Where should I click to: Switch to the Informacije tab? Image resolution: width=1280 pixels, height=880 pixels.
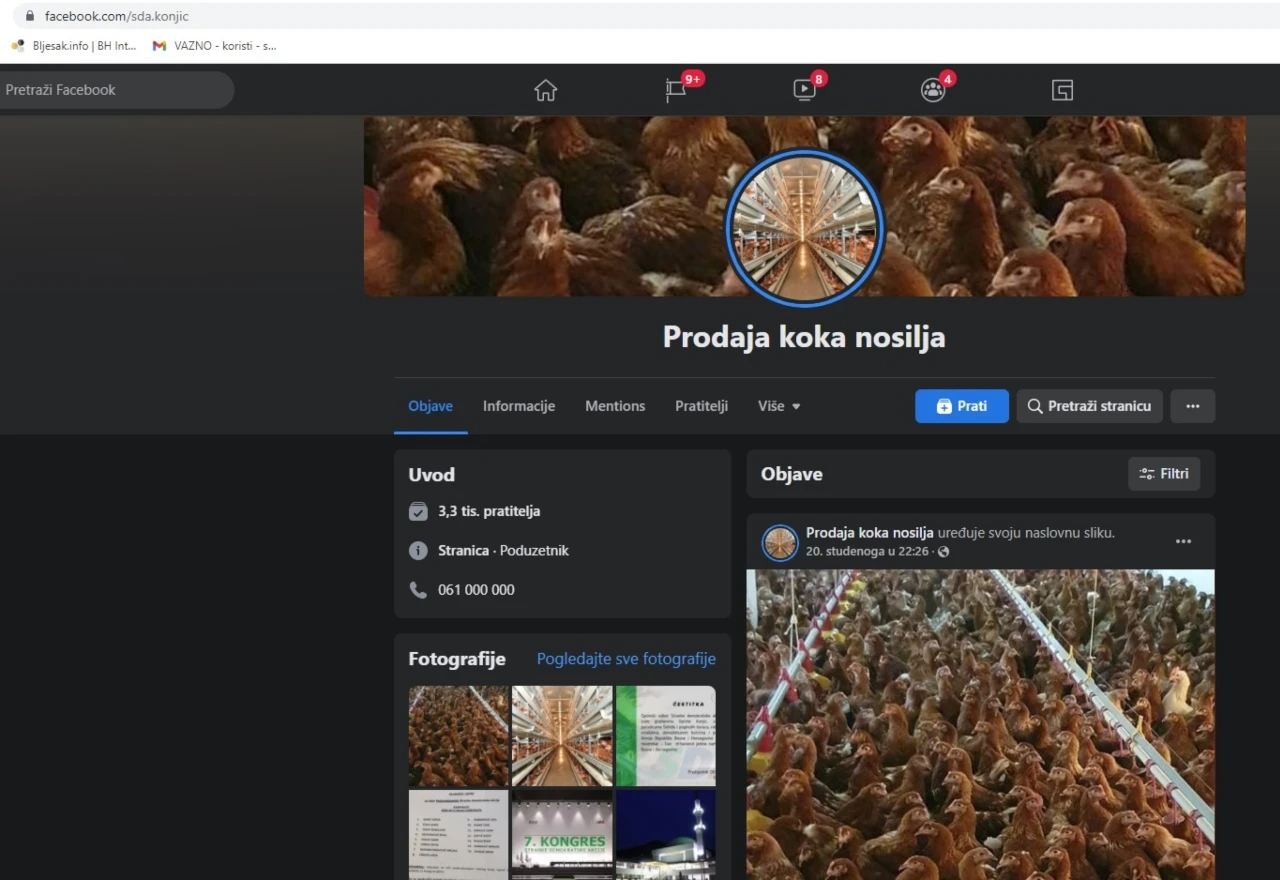pyautogui.click(x=519, y=406)
